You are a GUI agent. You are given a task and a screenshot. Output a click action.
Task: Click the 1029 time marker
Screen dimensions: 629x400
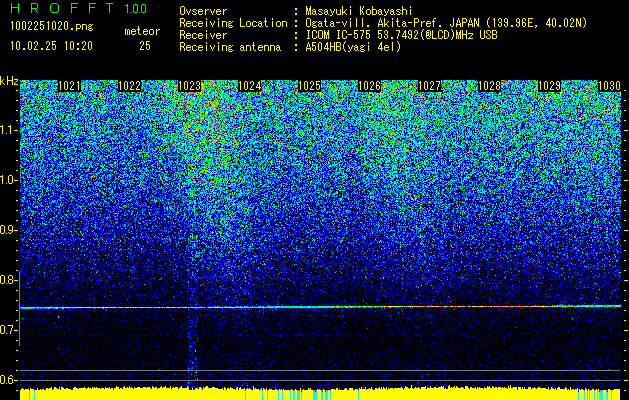[549, 86]
